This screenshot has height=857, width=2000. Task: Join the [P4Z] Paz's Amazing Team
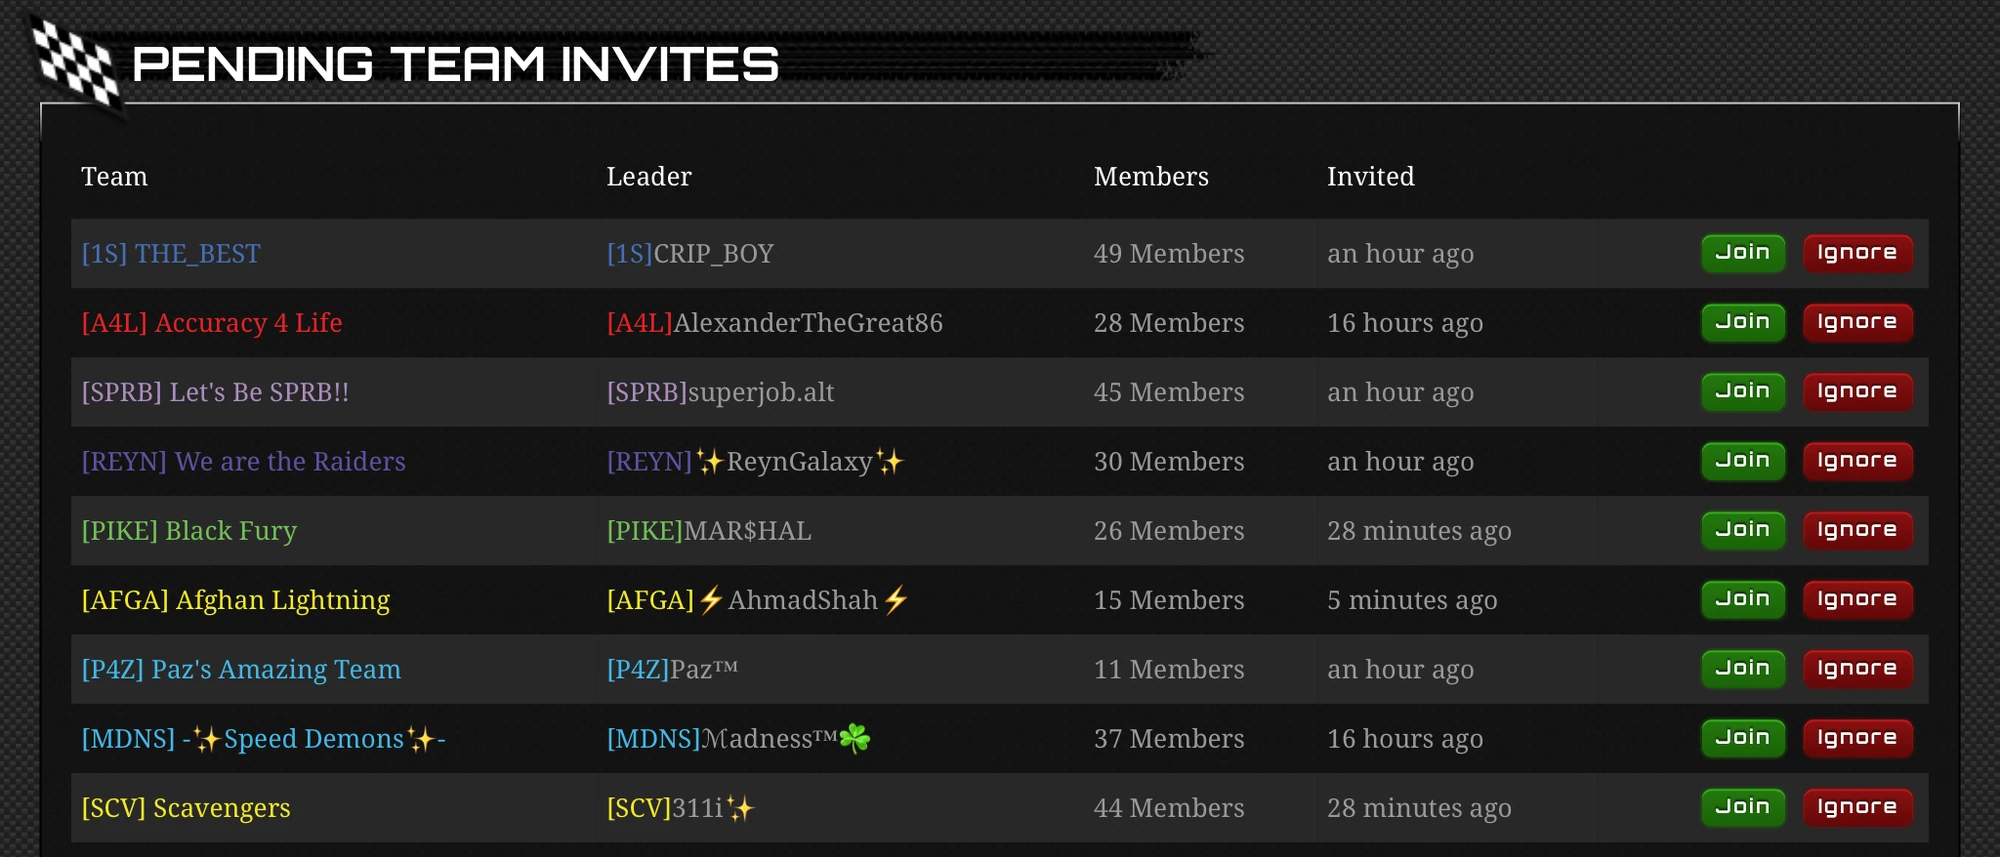[x=1742, y=669]
